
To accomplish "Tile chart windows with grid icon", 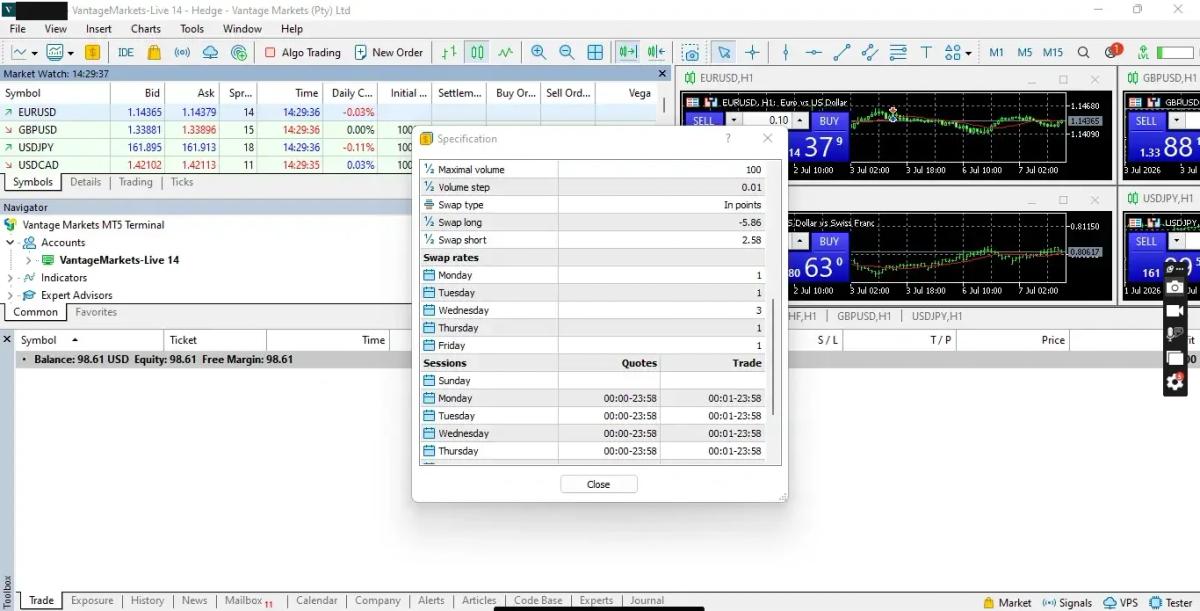I will click(595, 52).
